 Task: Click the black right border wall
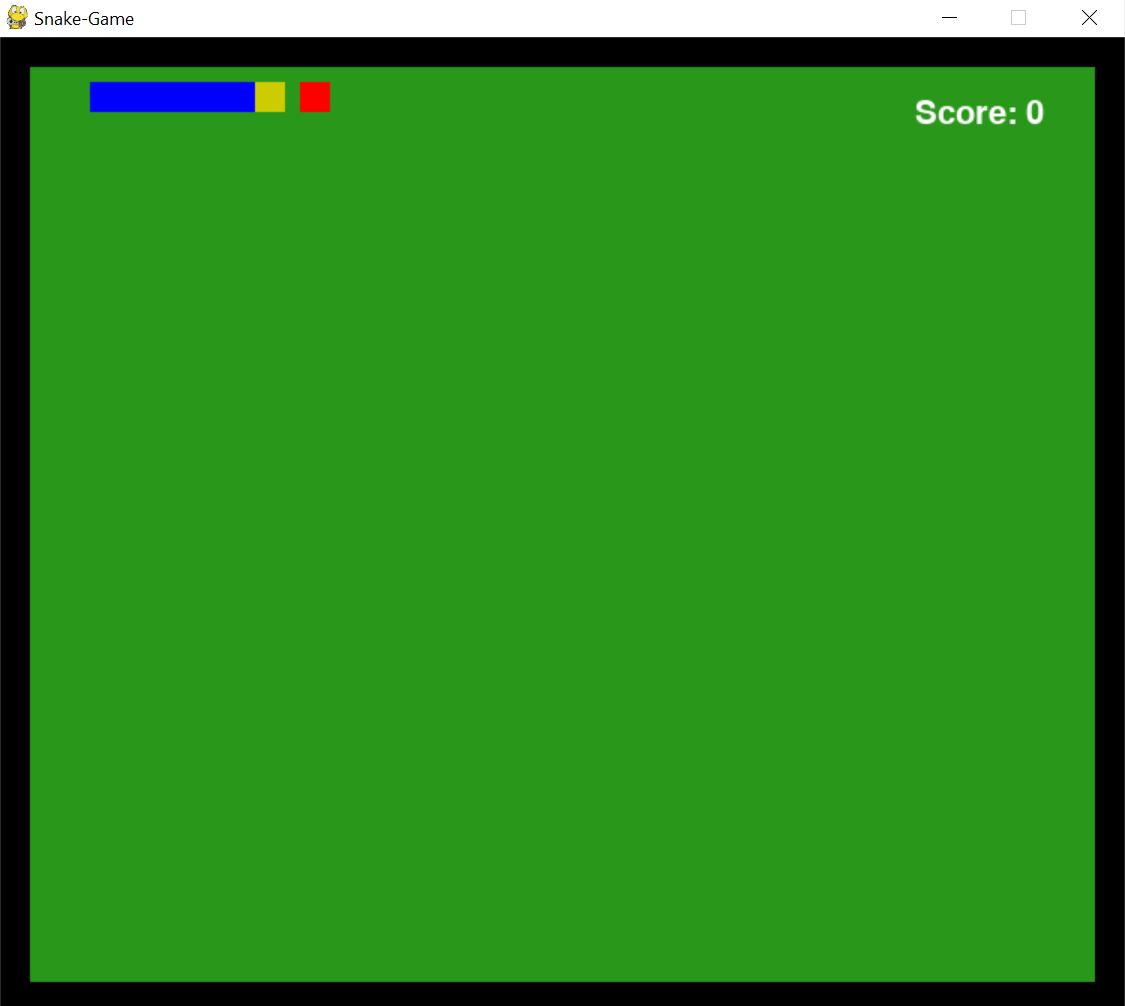coord(1109,524)
